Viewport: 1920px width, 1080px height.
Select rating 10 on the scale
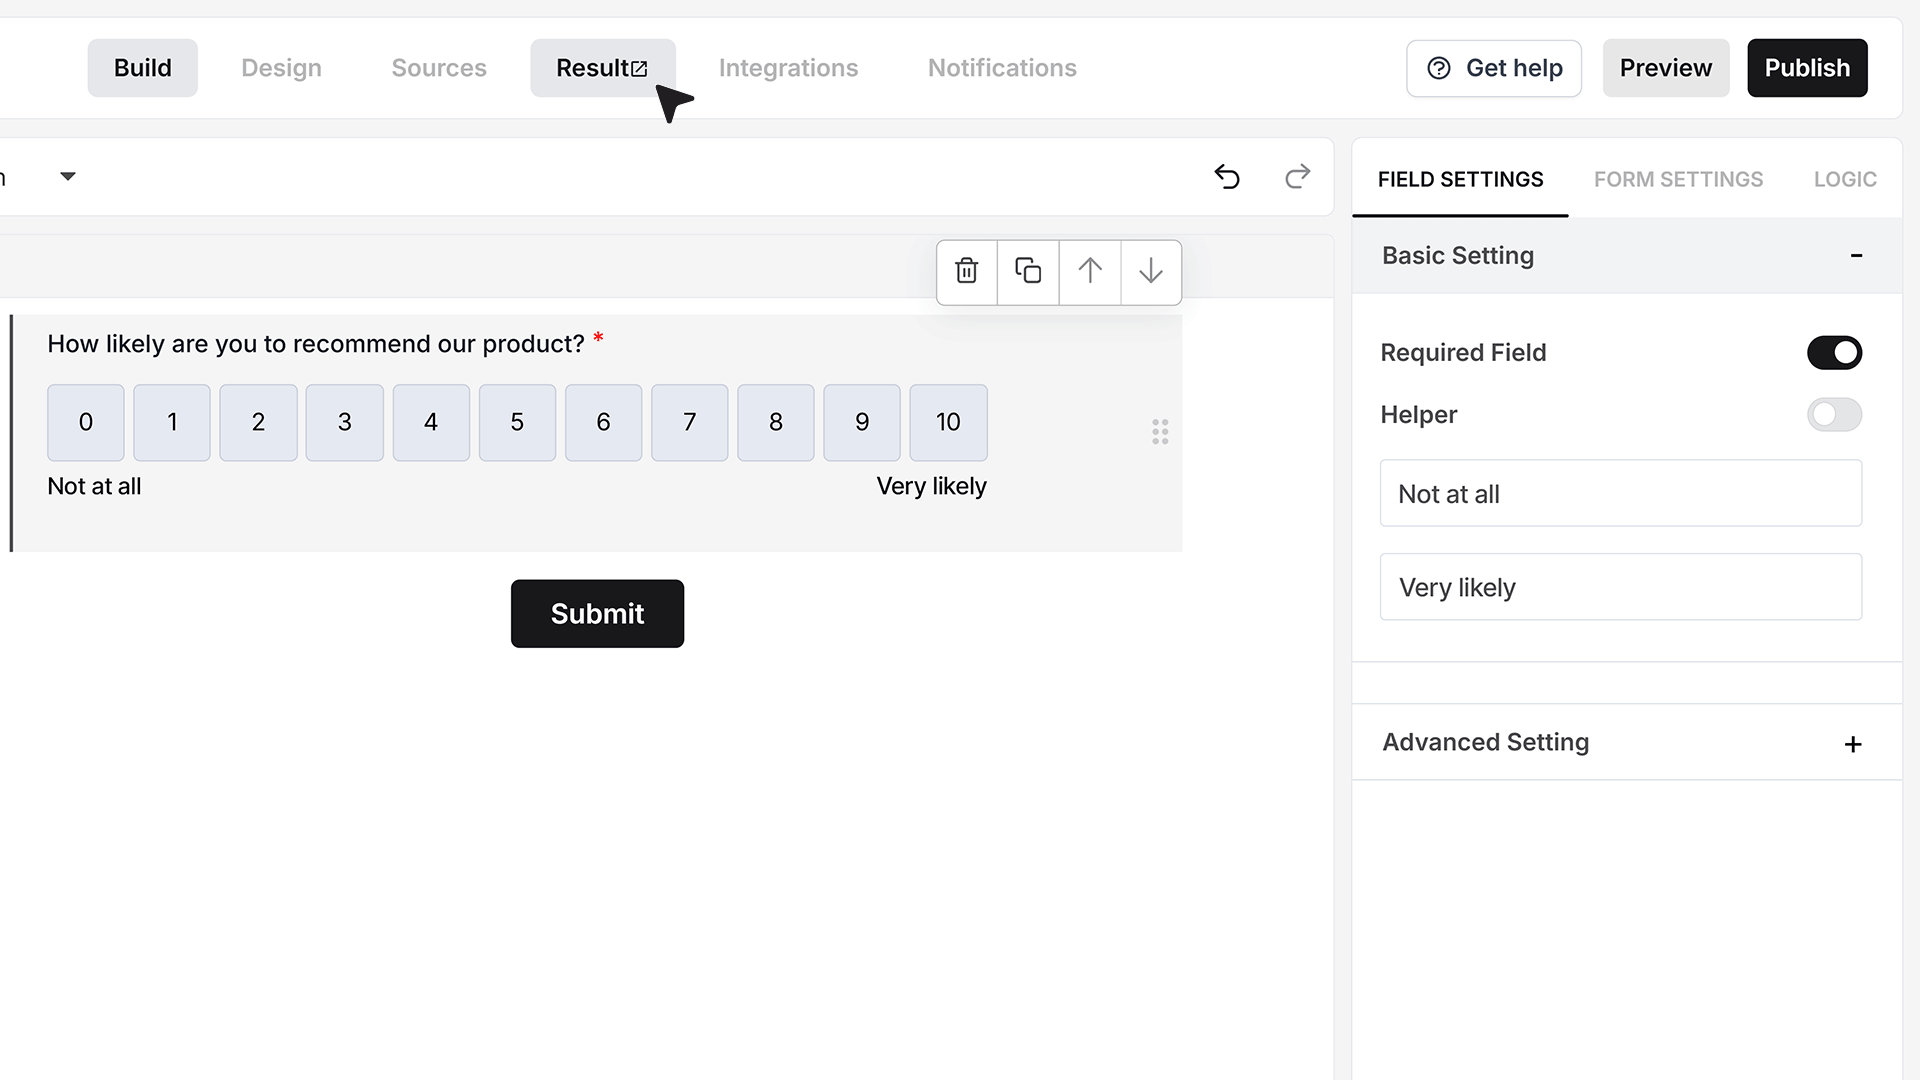[x=948, y=423]
